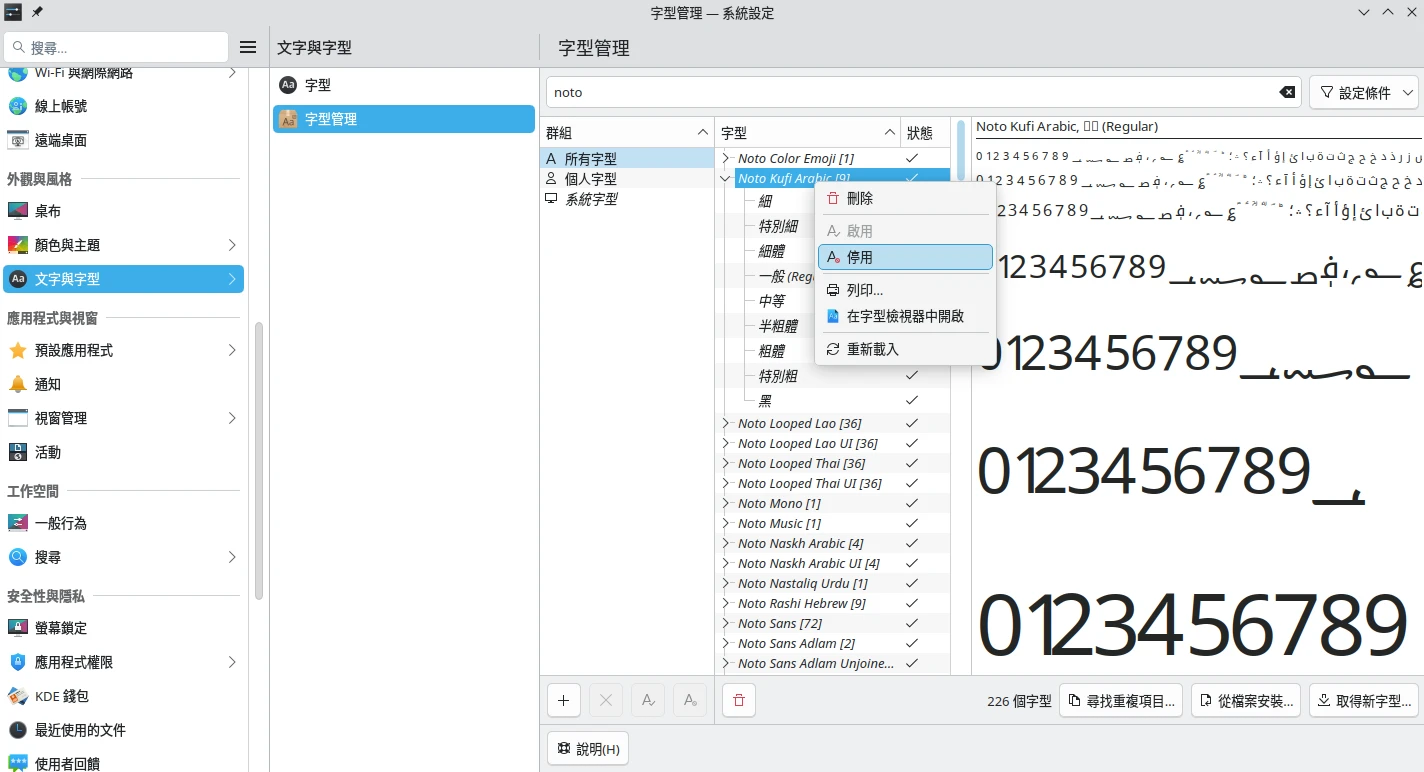Select the 通知 bell entry

[x=48, y=384]
